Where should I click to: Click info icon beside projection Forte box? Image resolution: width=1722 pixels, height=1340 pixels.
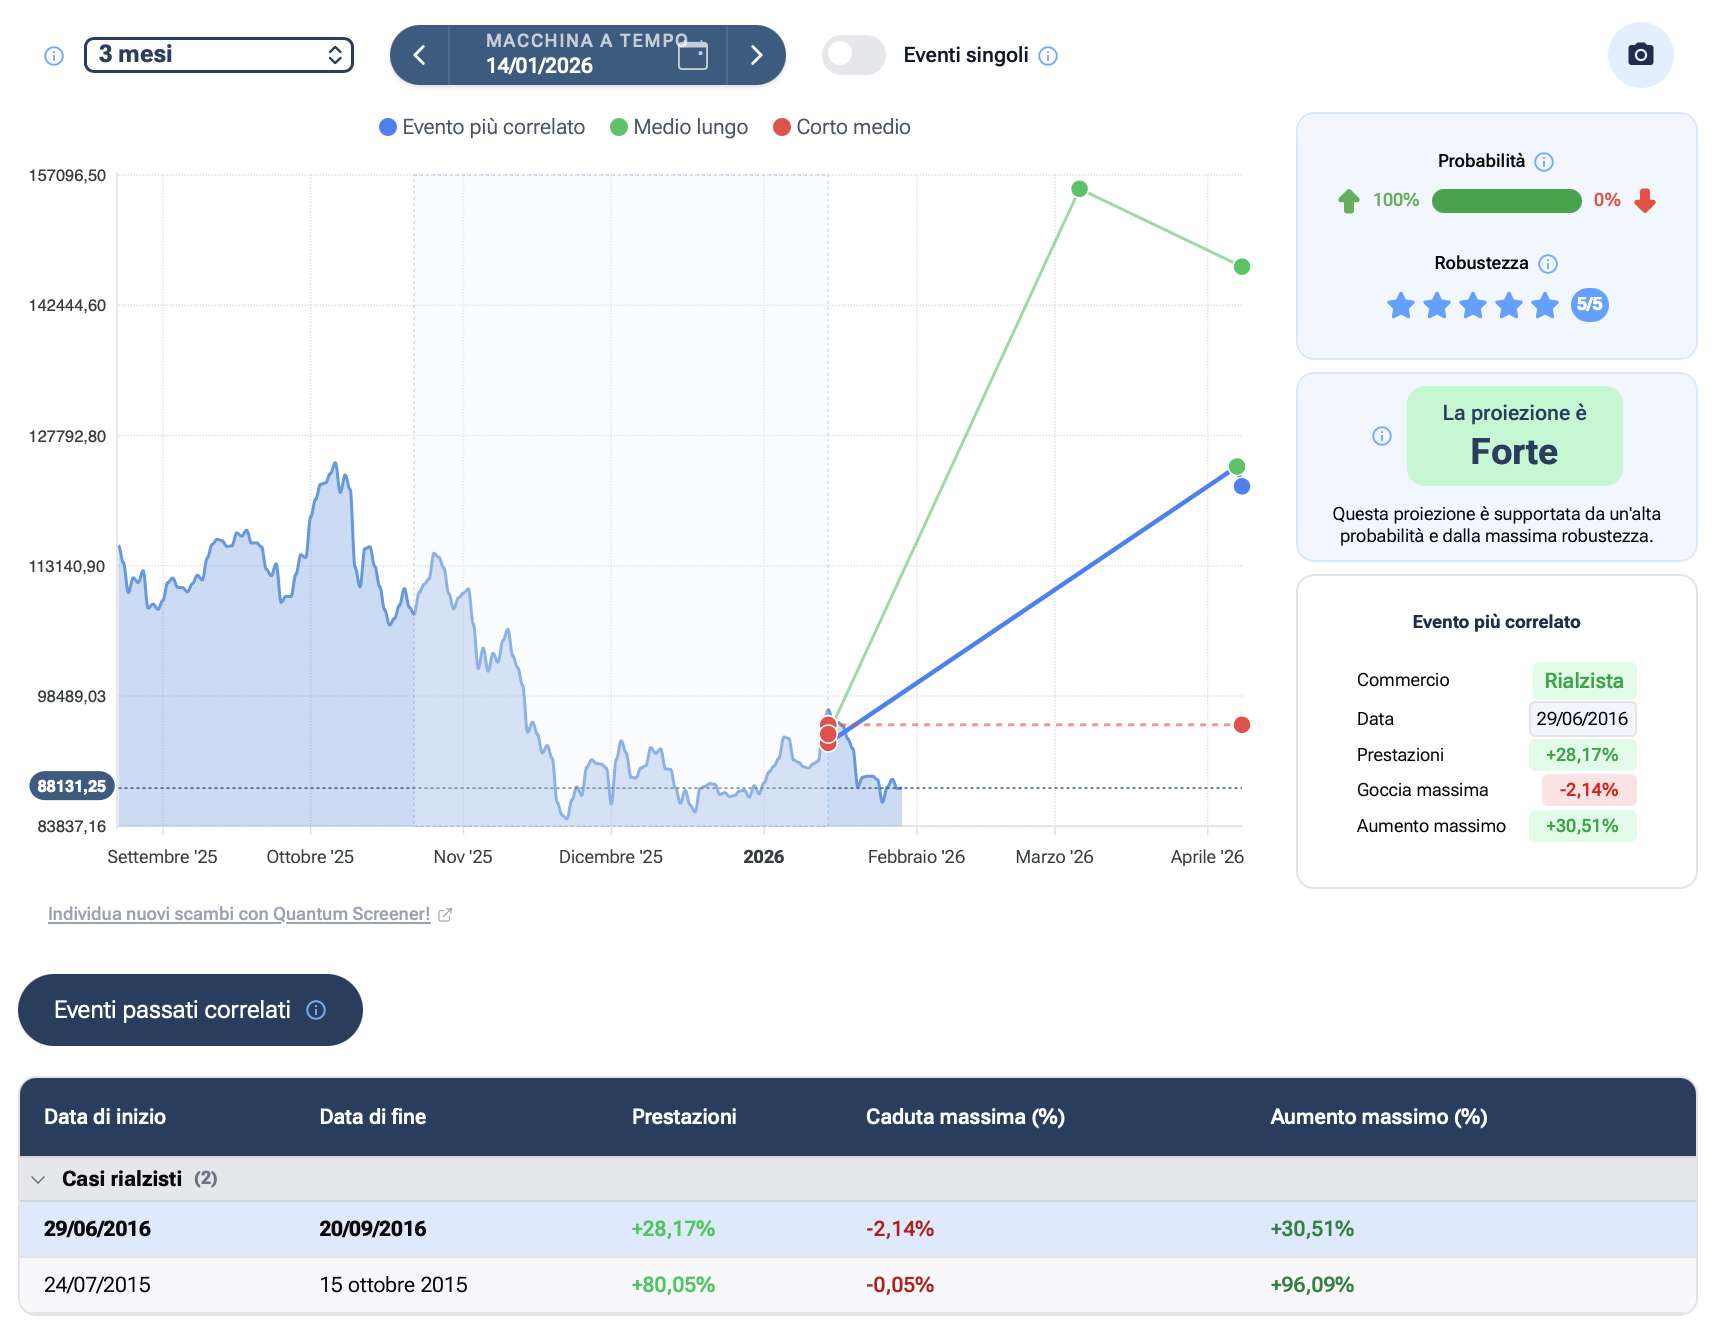1382,436
